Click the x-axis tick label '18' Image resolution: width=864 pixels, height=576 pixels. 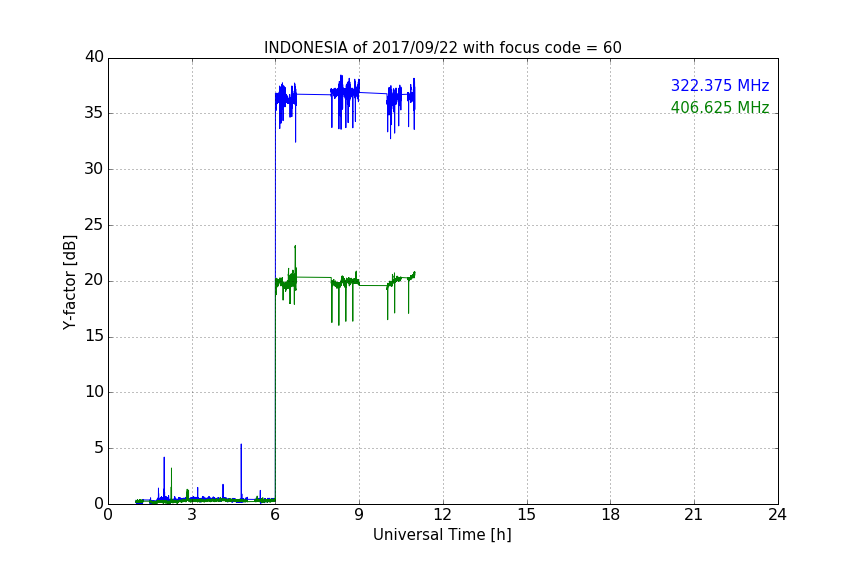tap(611, 515)
